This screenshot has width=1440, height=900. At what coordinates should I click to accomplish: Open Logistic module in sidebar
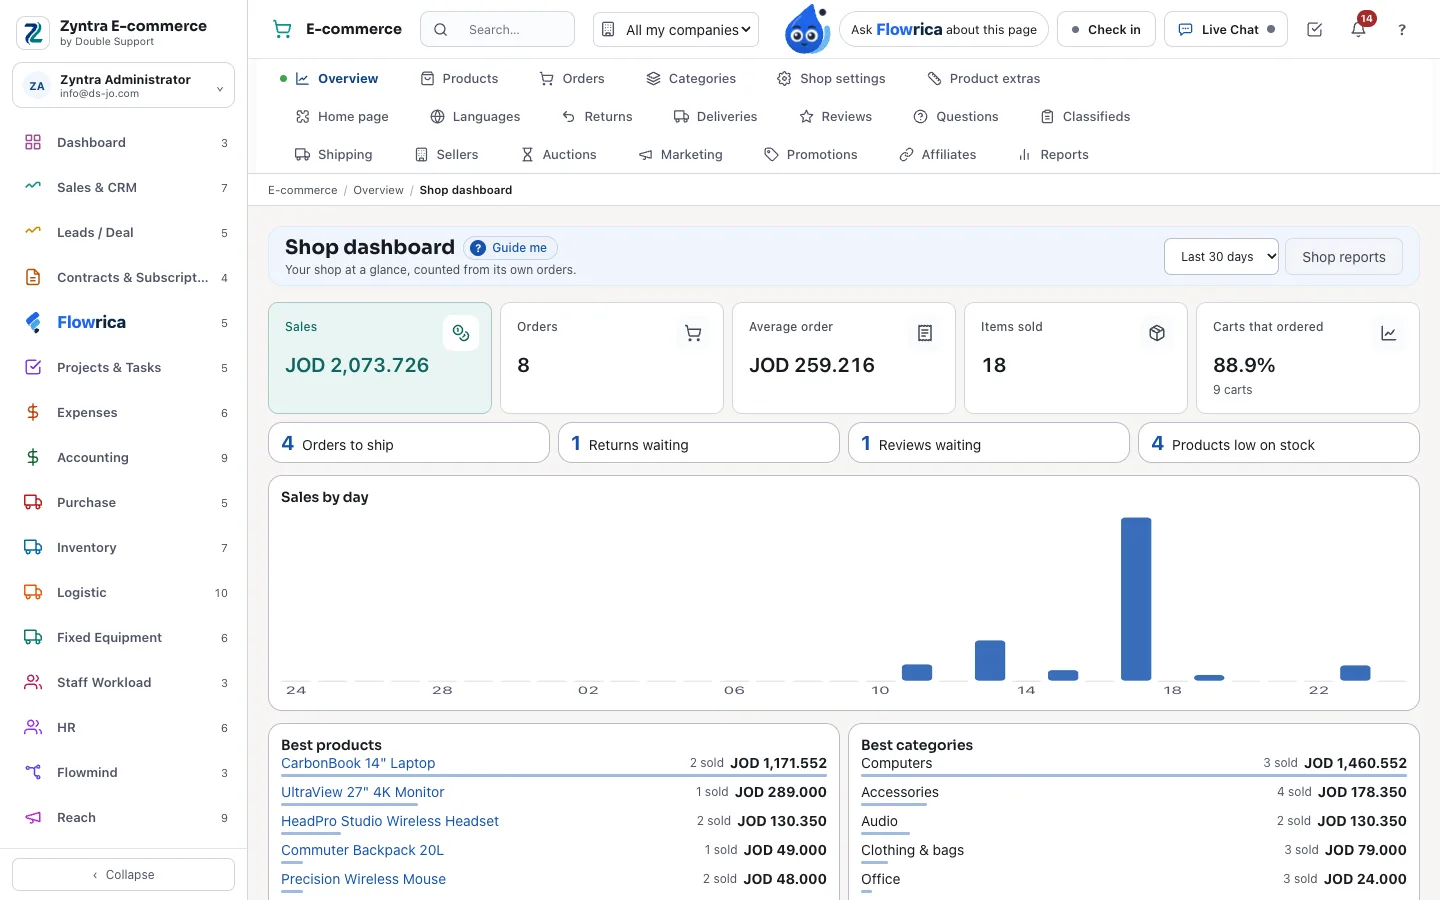tap(124, 593)
